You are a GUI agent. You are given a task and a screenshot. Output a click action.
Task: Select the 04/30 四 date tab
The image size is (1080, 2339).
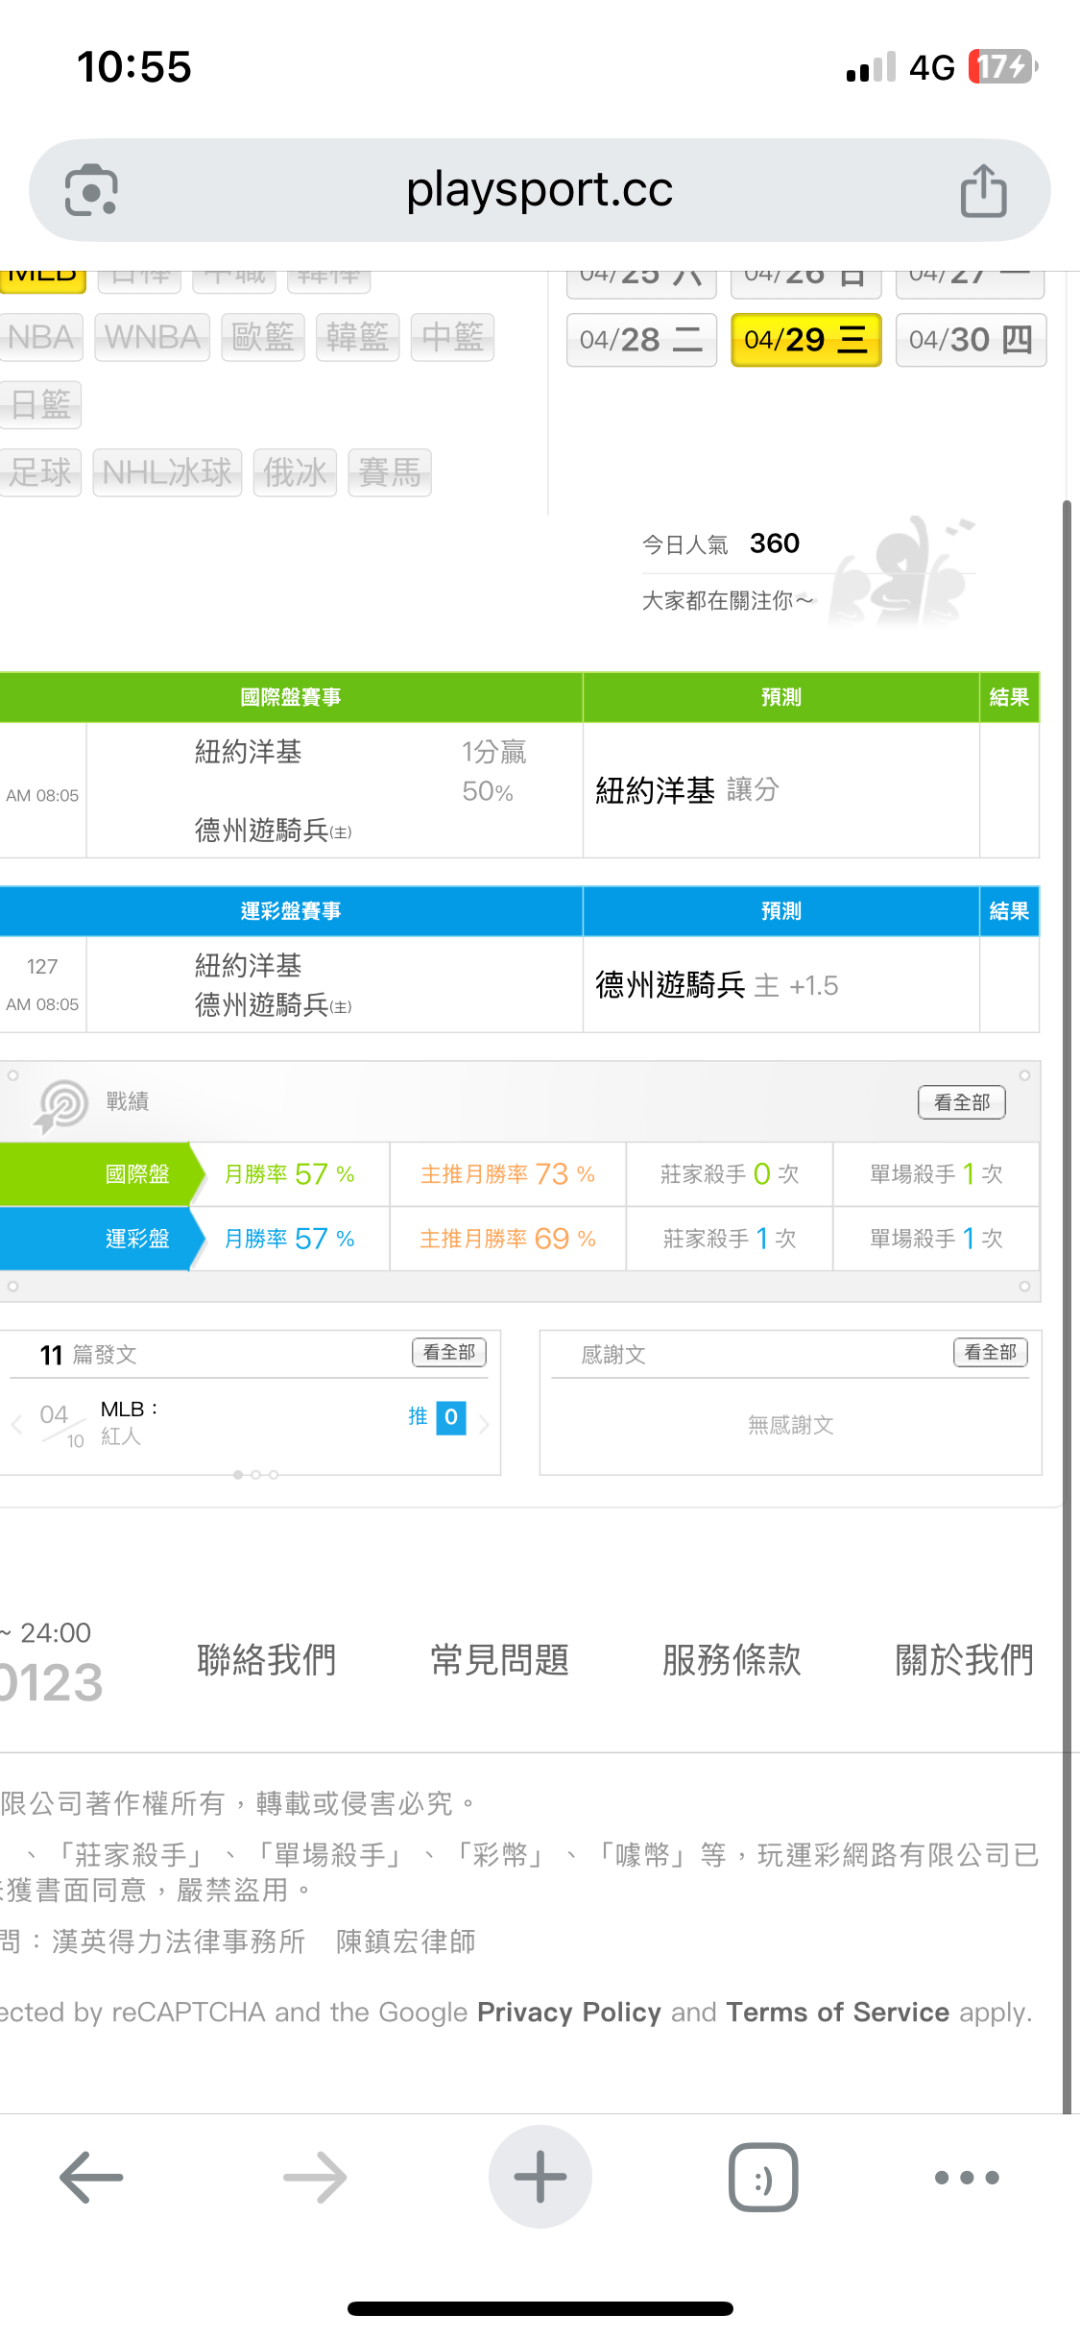coord(970,340)
